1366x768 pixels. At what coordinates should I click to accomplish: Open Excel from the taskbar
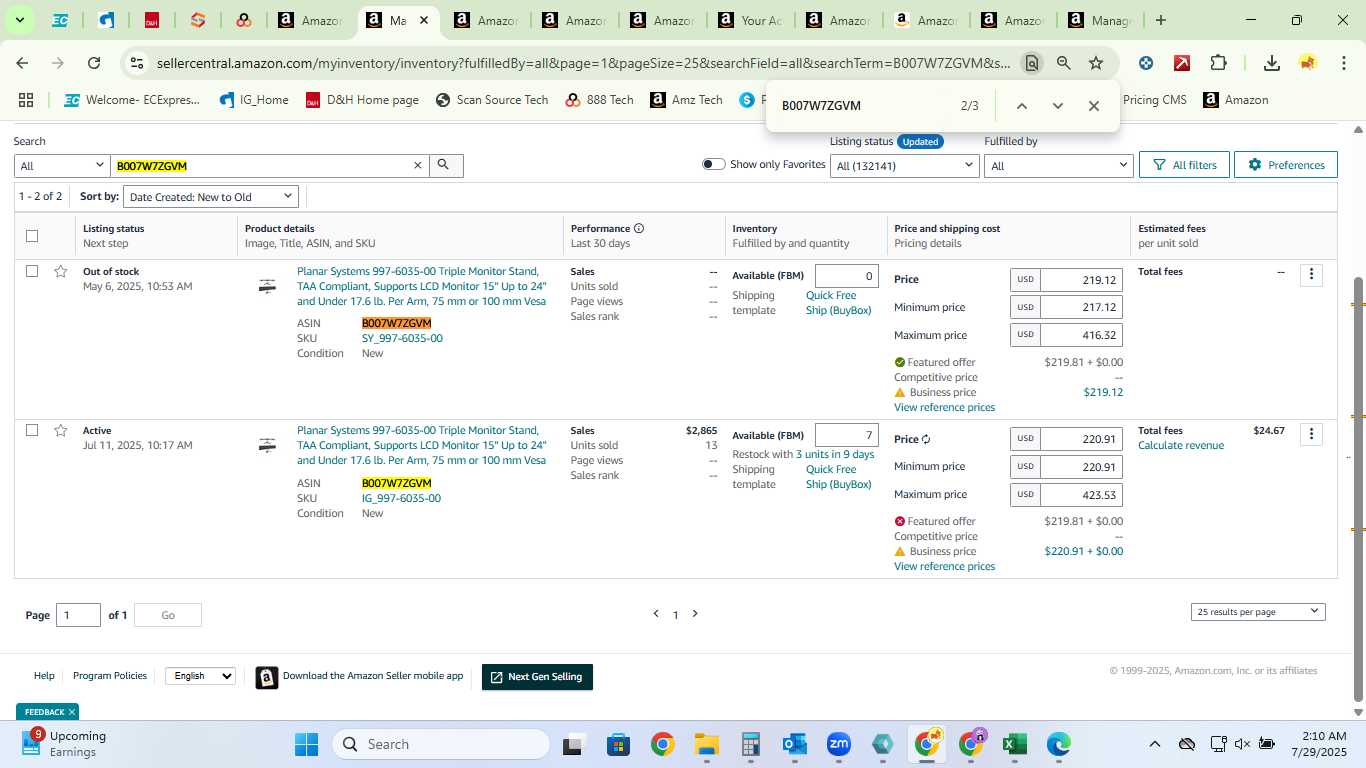[1014, 744]
